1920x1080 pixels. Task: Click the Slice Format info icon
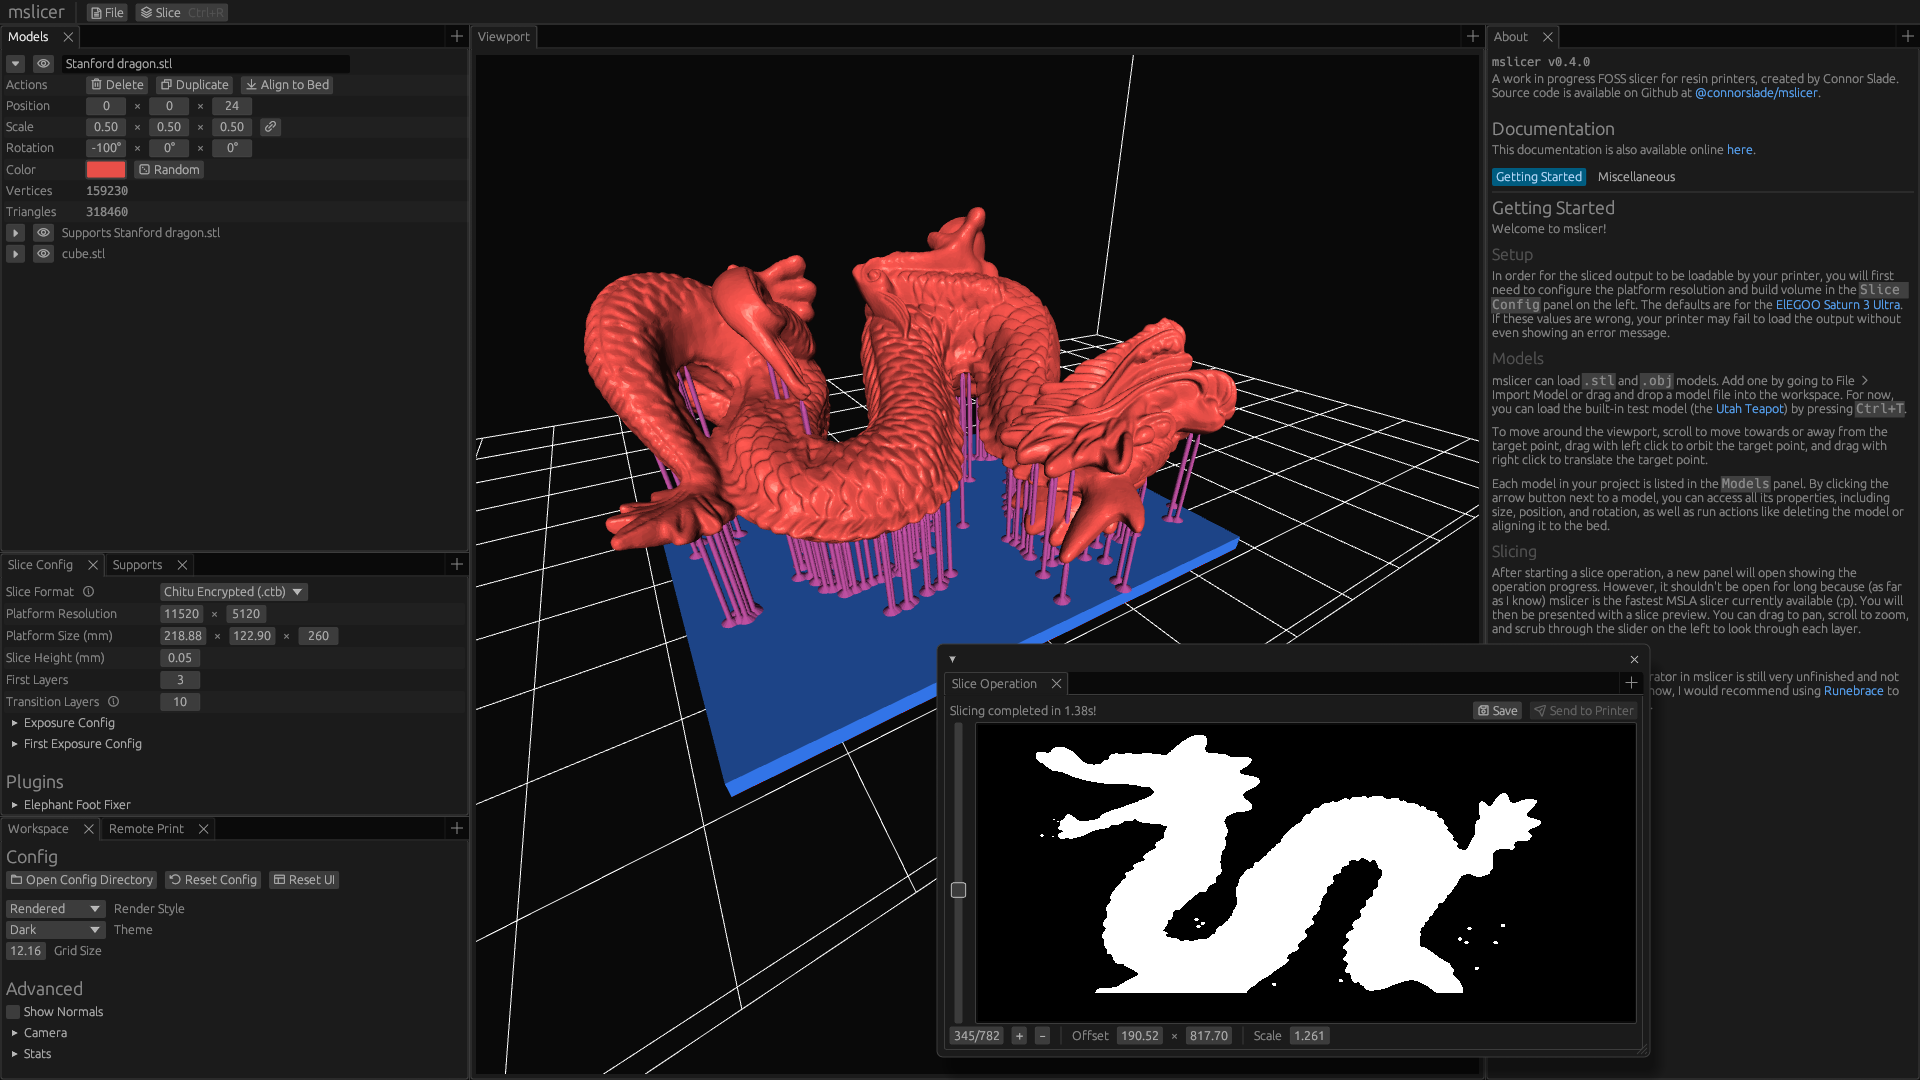coord(89,592)
